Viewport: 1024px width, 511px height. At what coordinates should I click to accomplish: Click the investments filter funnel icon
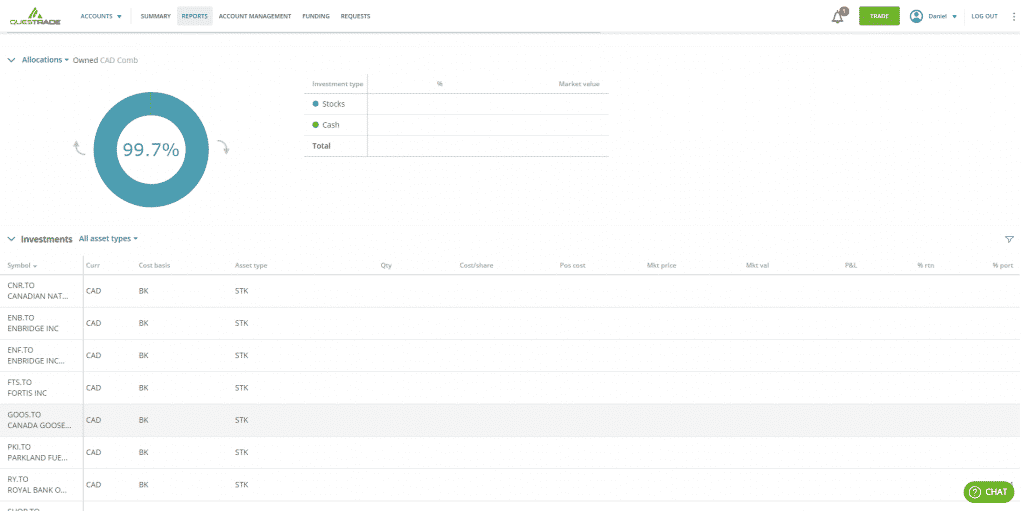[1009, 239]
